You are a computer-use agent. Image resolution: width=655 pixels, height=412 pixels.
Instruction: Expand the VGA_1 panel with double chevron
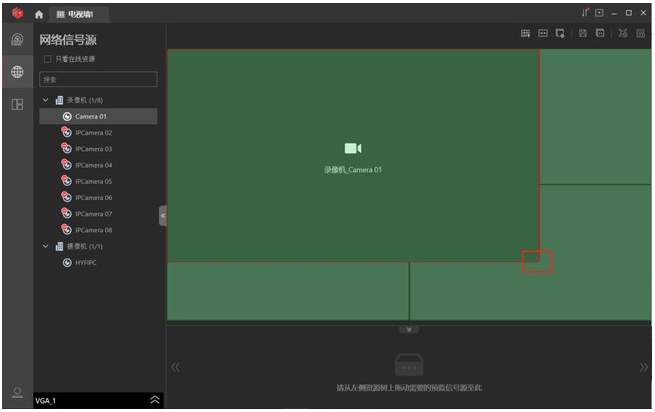(x=154, y=400)
